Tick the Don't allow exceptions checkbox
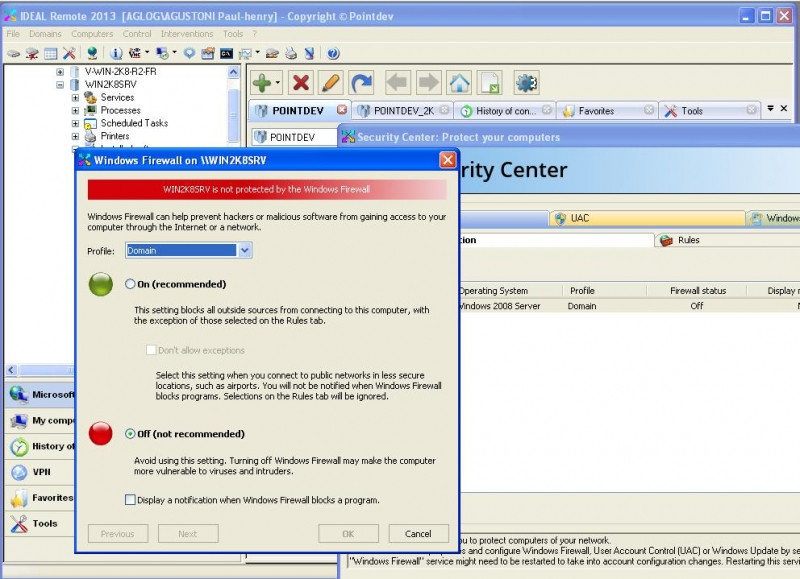This screenshot has width=800, height=579. pyautogui.click(x=151, y=350)
